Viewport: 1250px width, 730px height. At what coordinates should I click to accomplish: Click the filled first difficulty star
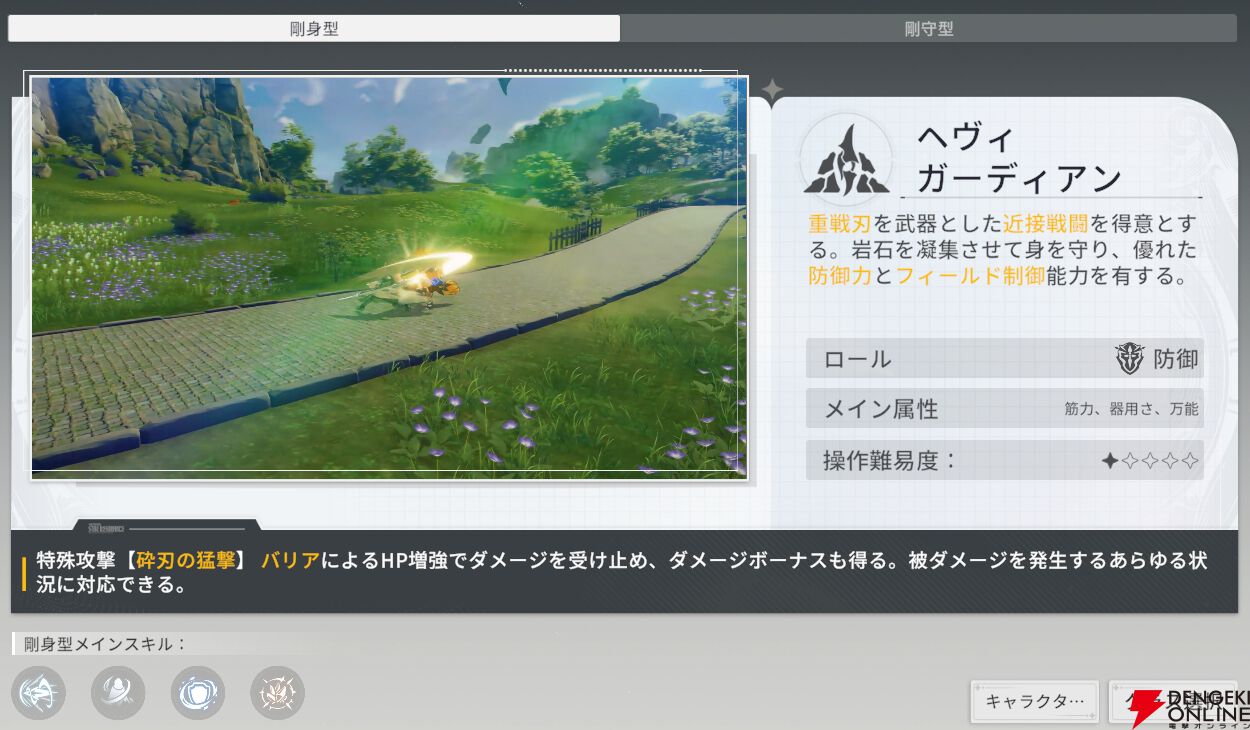(x=1109, y=461)
